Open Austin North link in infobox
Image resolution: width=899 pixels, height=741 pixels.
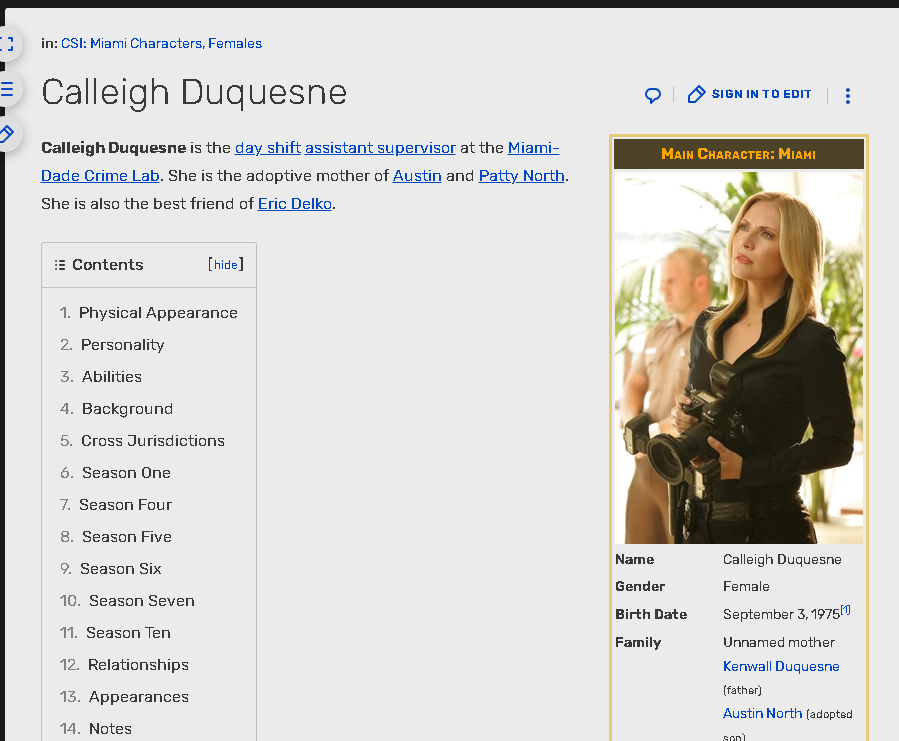click(x=763, y=713)
